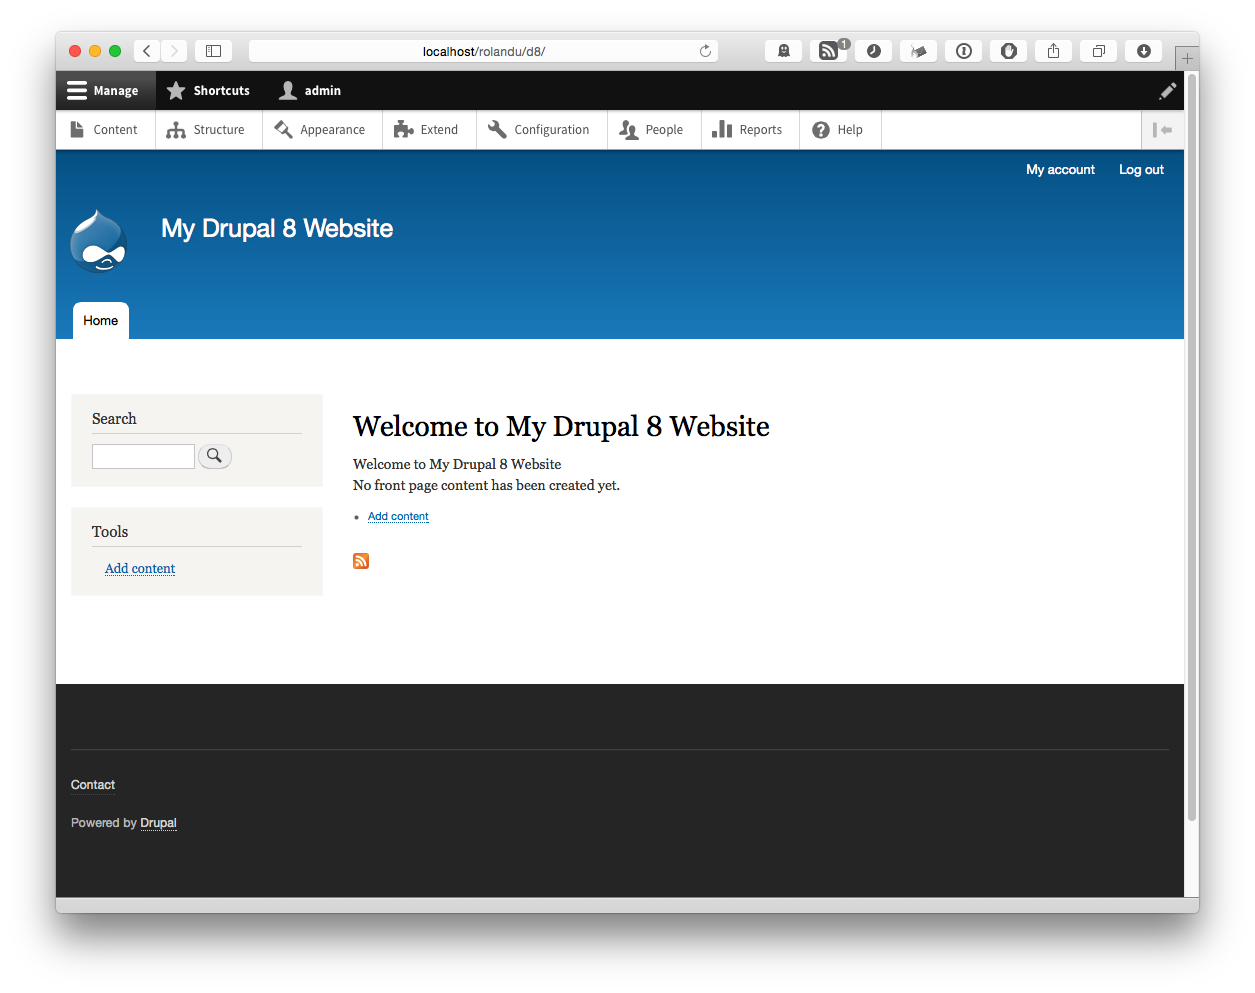Image resolution: width=1255 pixels, height=993 pixels.
Task: Click the Log out link
Action: coord(1141,170)
